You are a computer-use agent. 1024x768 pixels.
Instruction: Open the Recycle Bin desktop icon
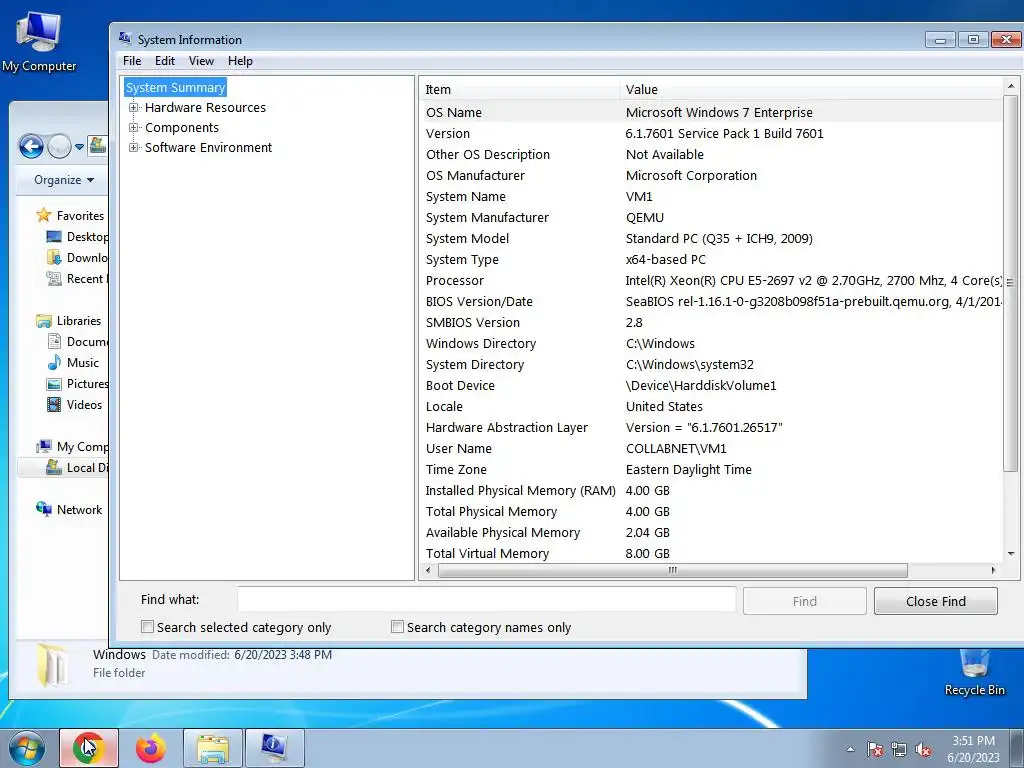pos(974,673)
